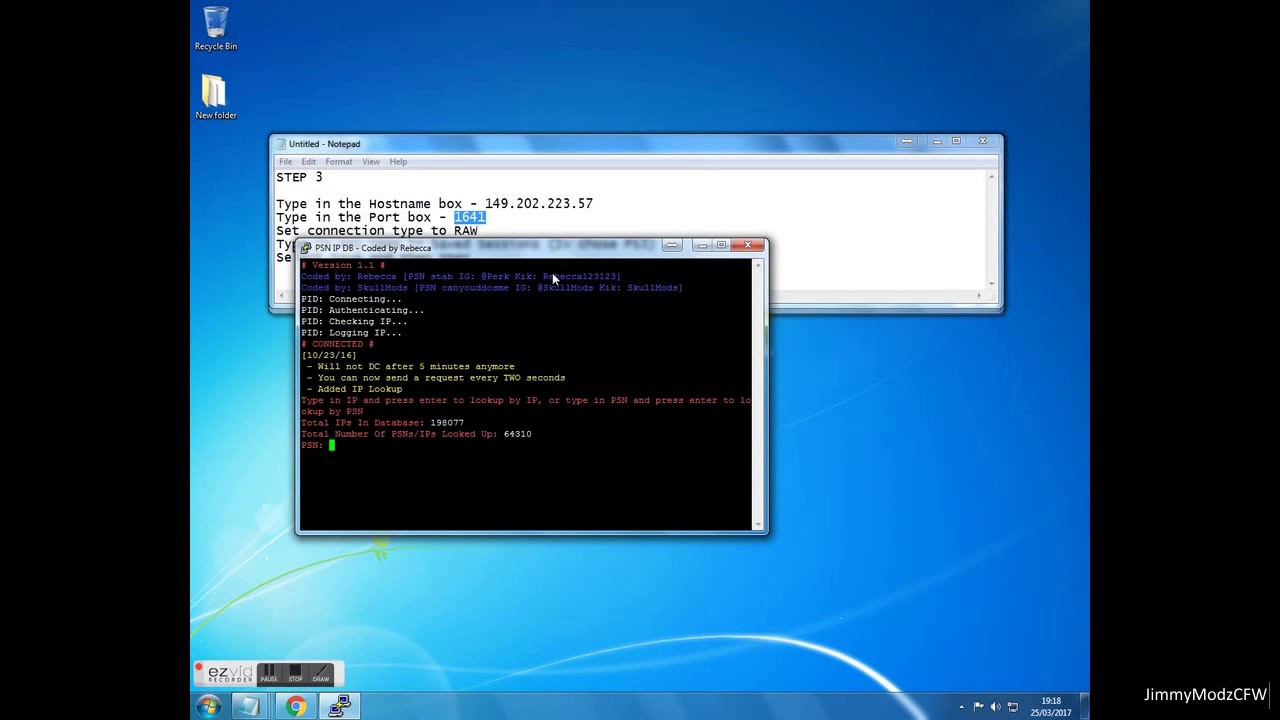Image resolution: width=1280 pixels, height=720 pixels.
Task: Click 'Set connection type to RAW' line
Action: (377, 231)
